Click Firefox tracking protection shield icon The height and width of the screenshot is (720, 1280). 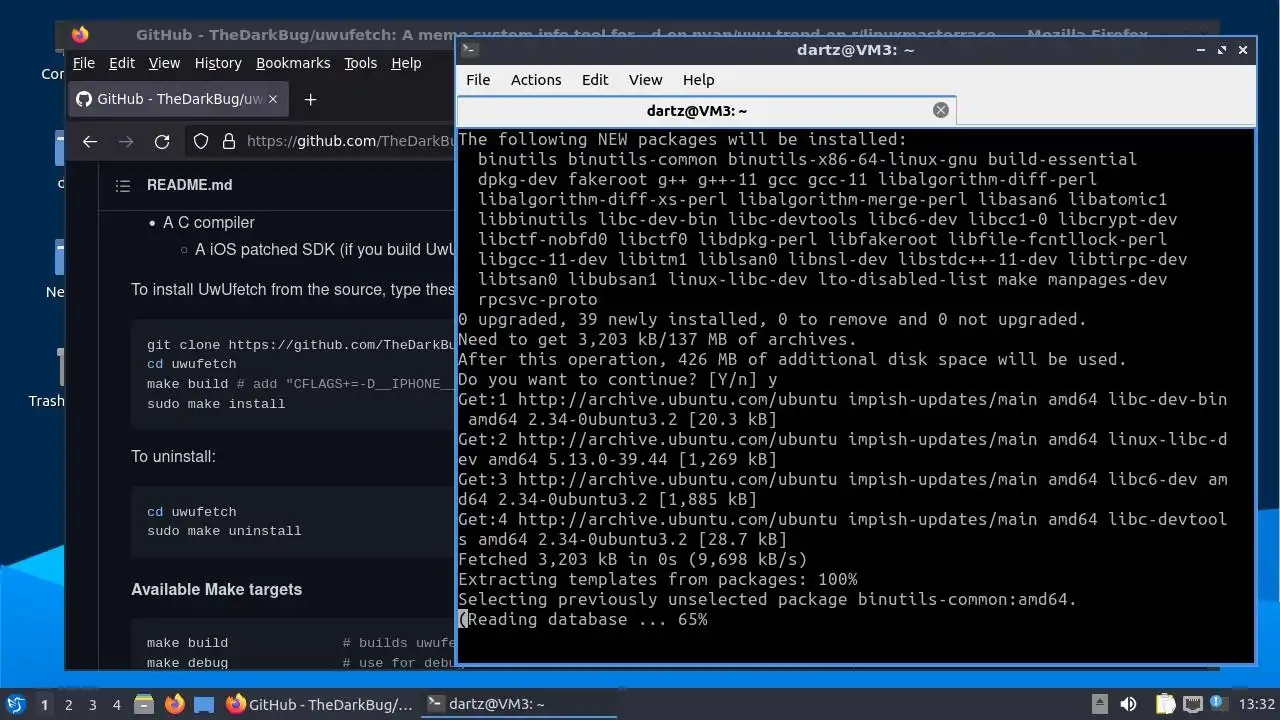(x=201, y=142)
